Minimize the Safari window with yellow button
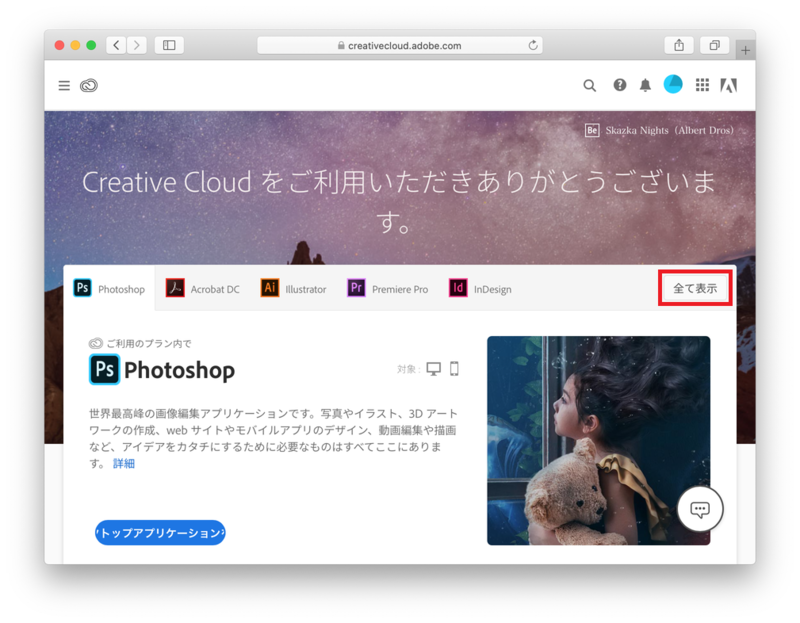Viewport: 800px width, 623px height. pyautogui.click(x=75, y=45)
